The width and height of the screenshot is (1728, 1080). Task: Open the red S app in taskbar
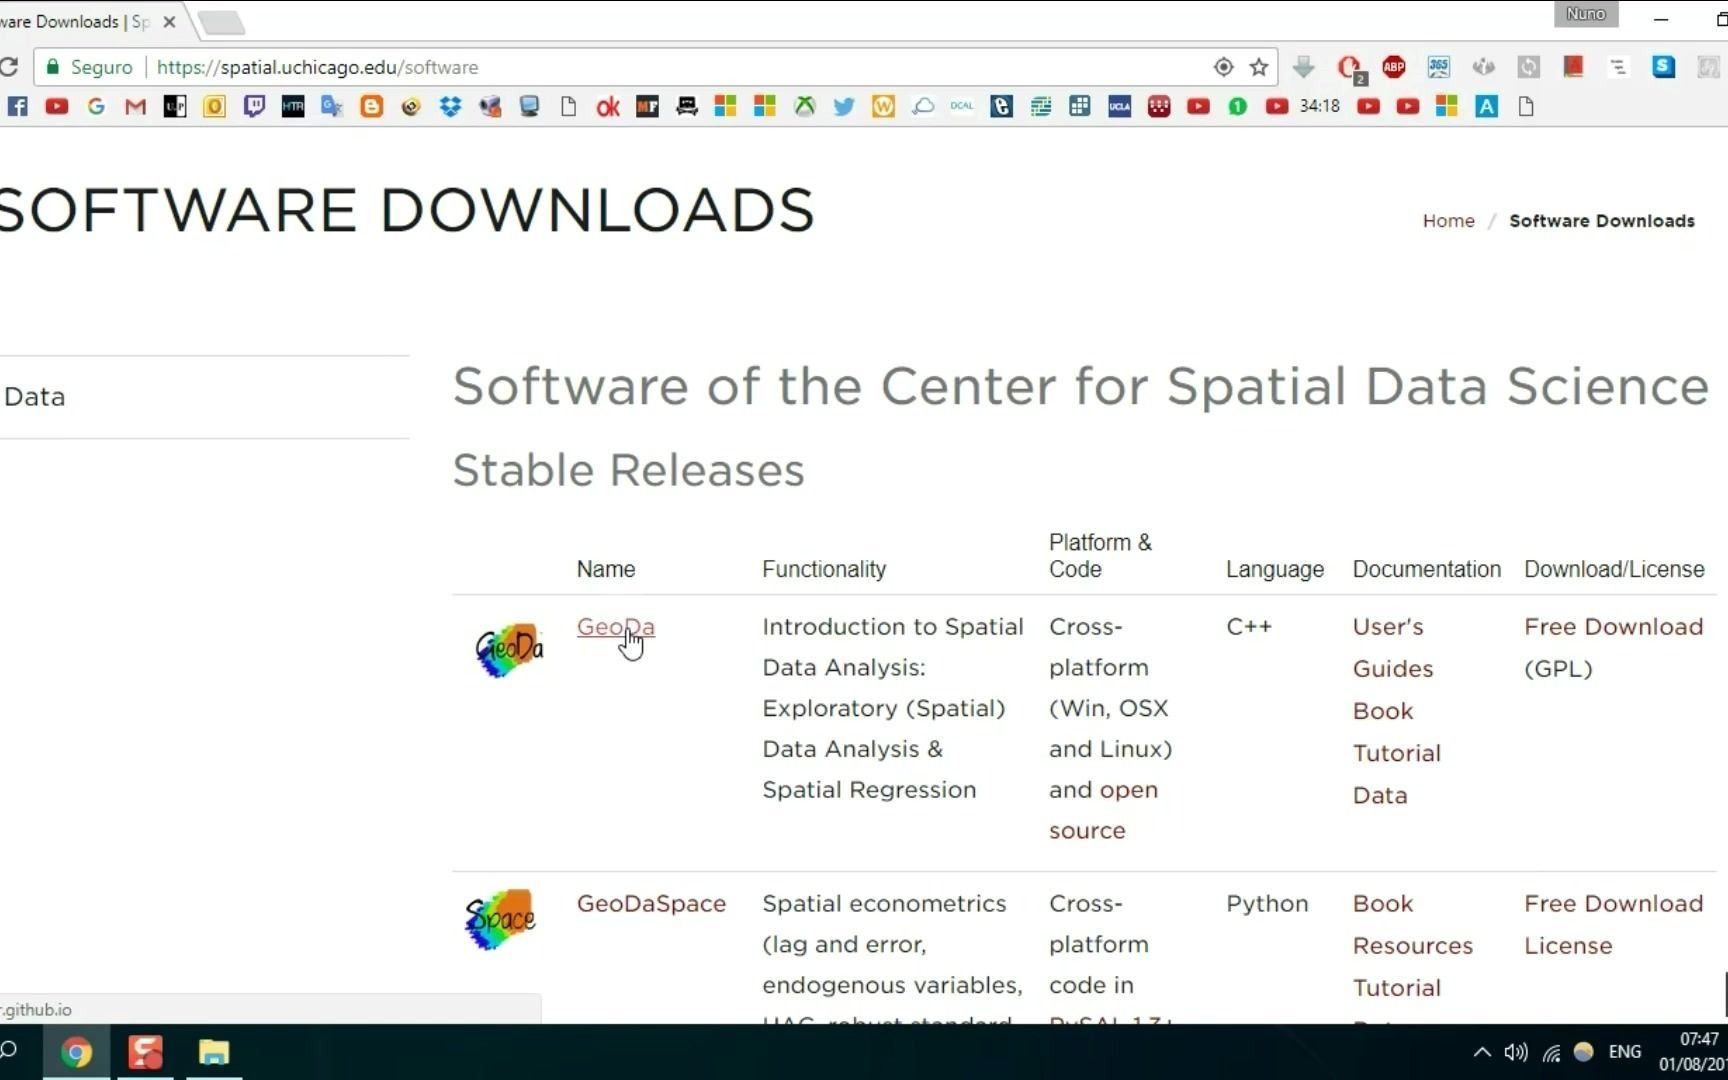[145, 1052]
